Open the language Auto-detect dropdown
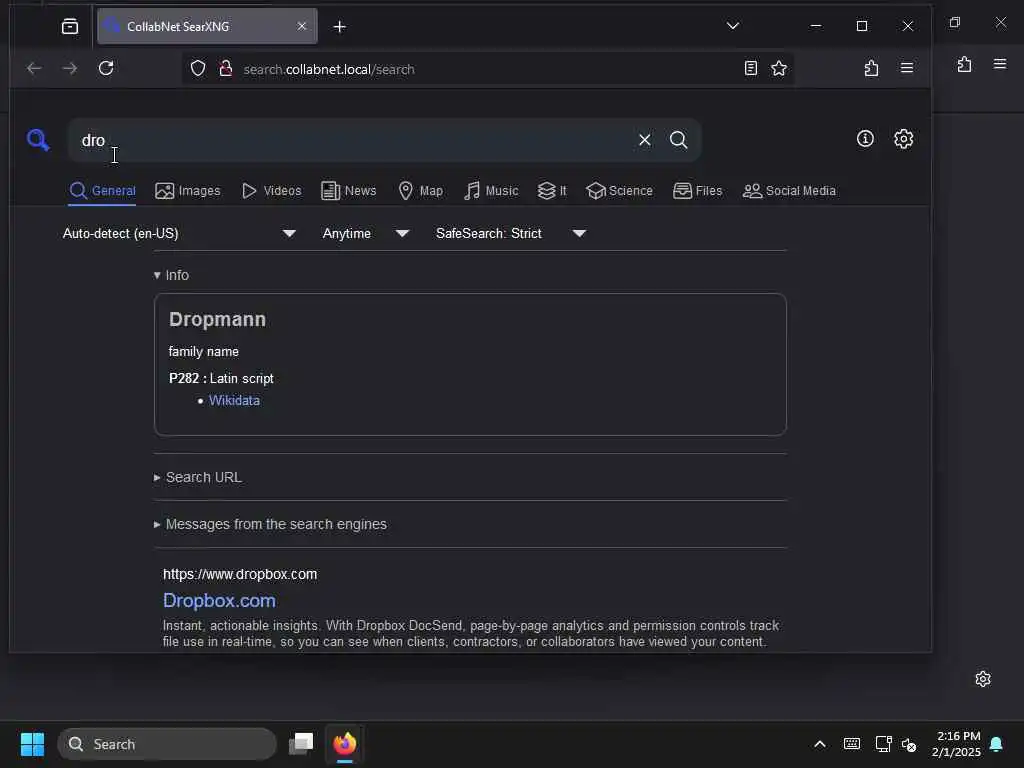The image size is (1024, 768). pyautogui.click(x=179, y=233)
